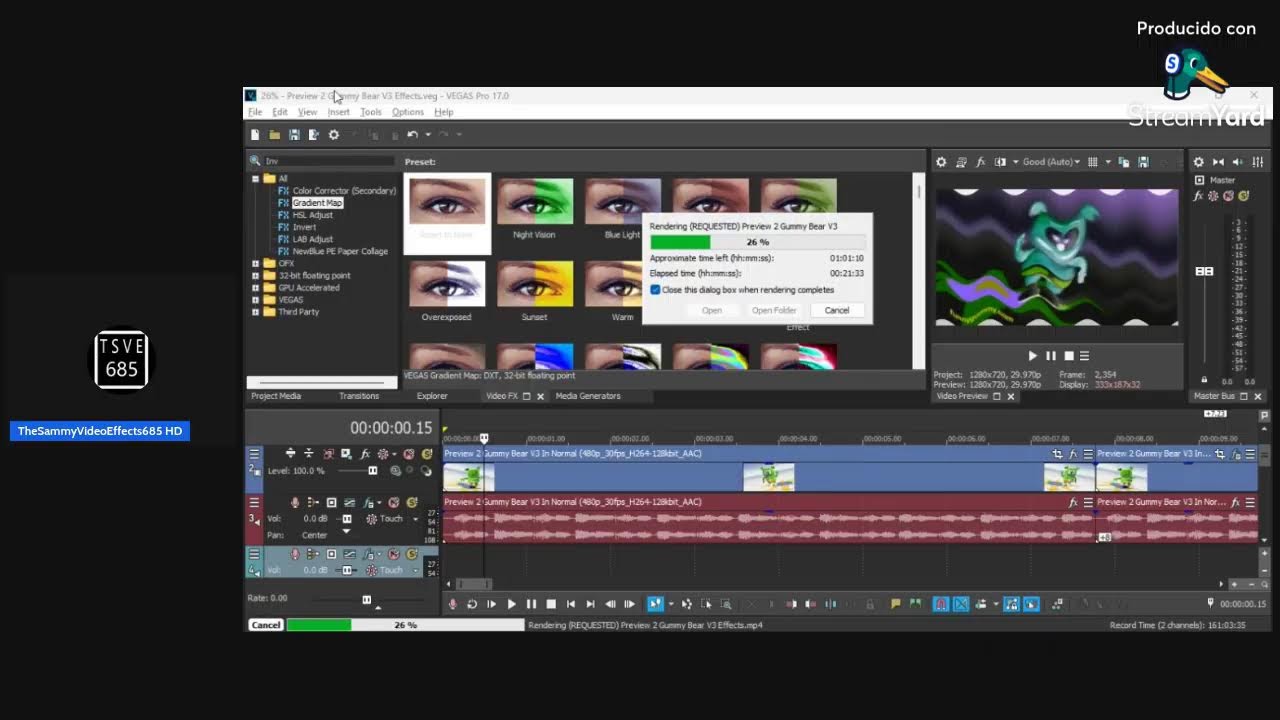Switch to the Transitions tab

(x=359, y=396)
